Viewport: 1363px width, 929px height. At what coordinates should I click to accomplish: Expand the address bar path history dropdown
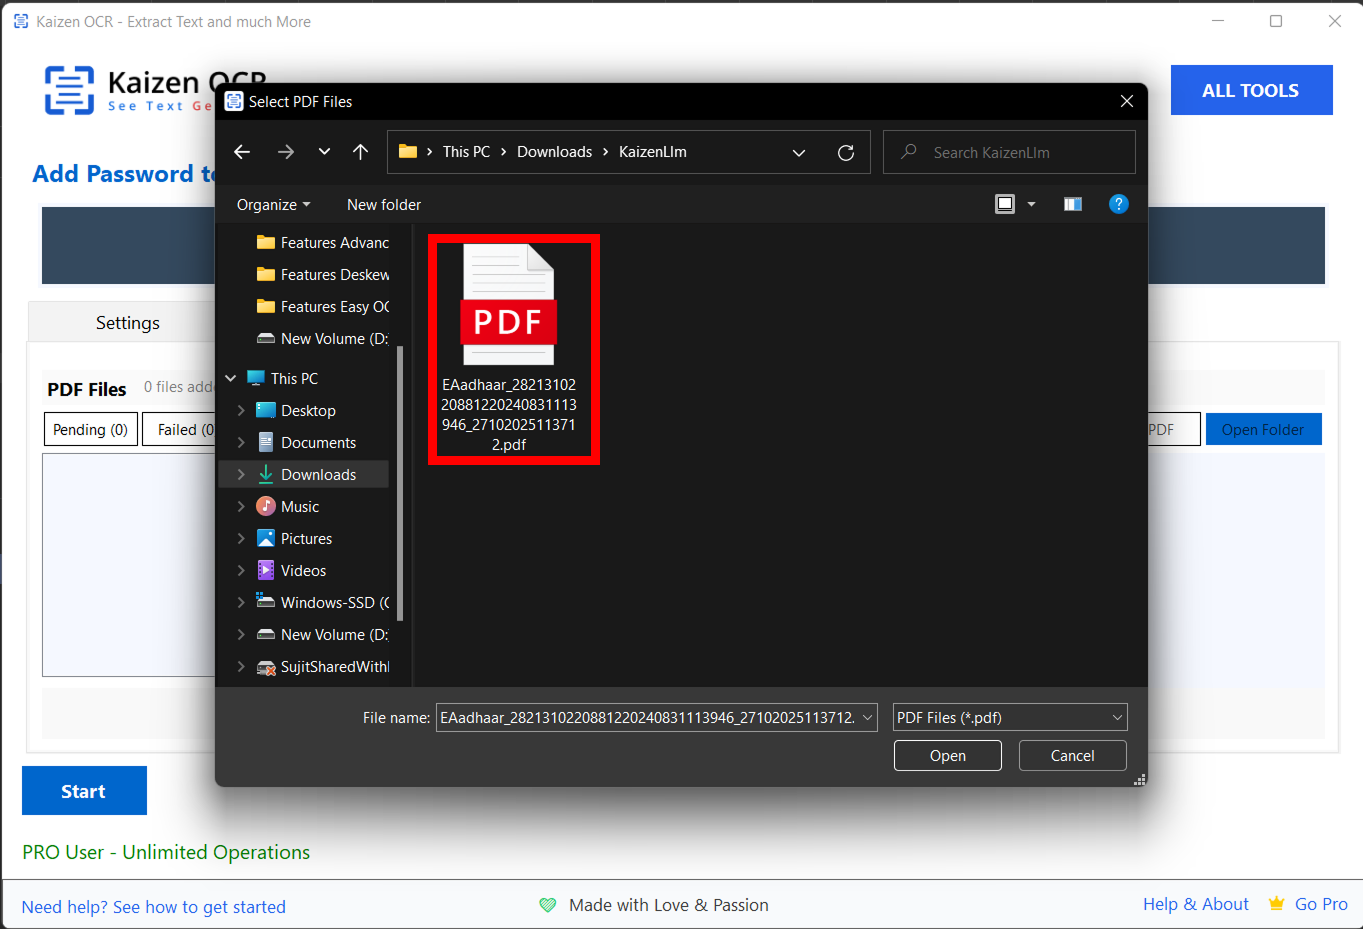coord(799,153)
